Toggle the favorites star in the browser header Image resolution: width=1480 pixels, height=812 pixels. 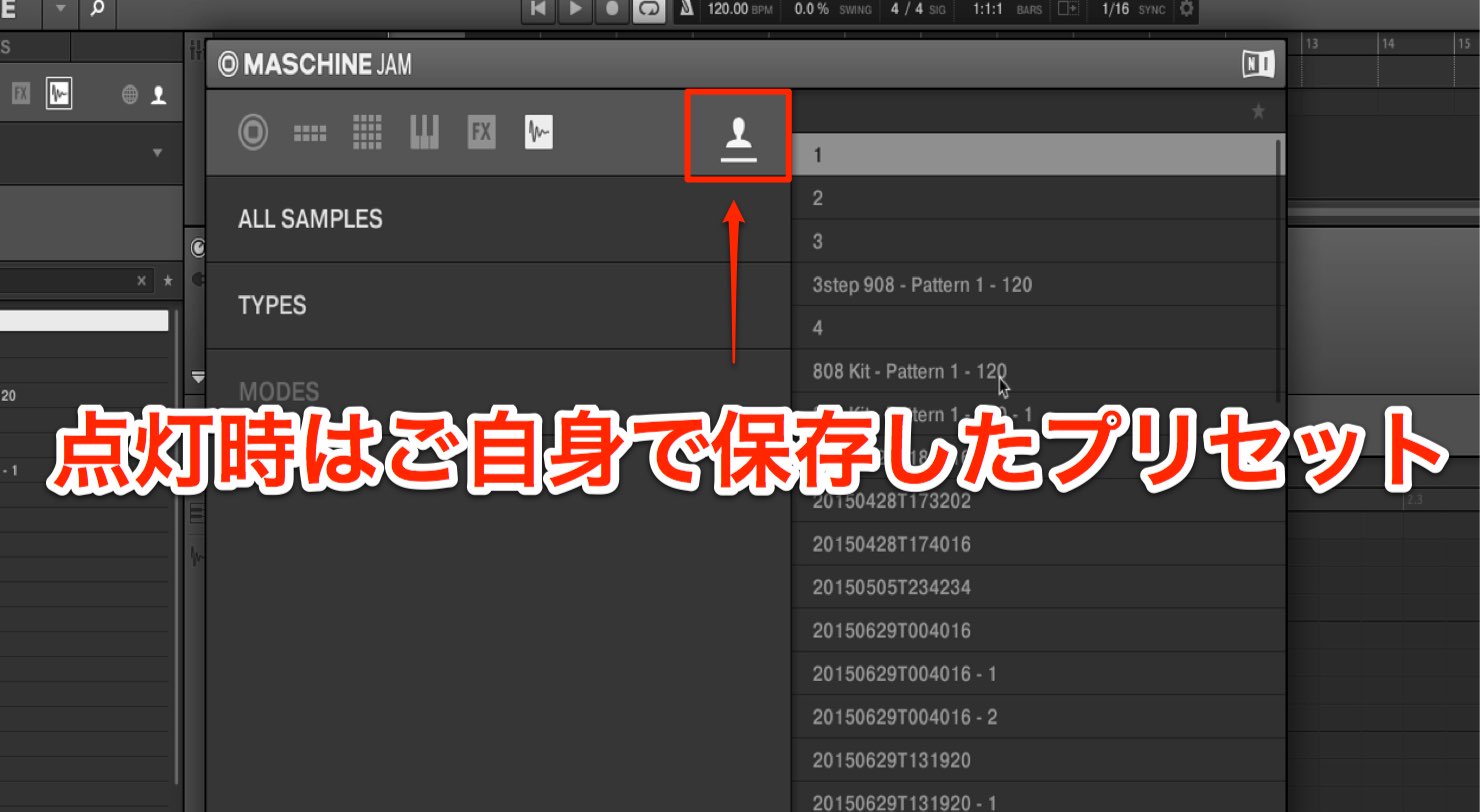(x=1259, y=111)
